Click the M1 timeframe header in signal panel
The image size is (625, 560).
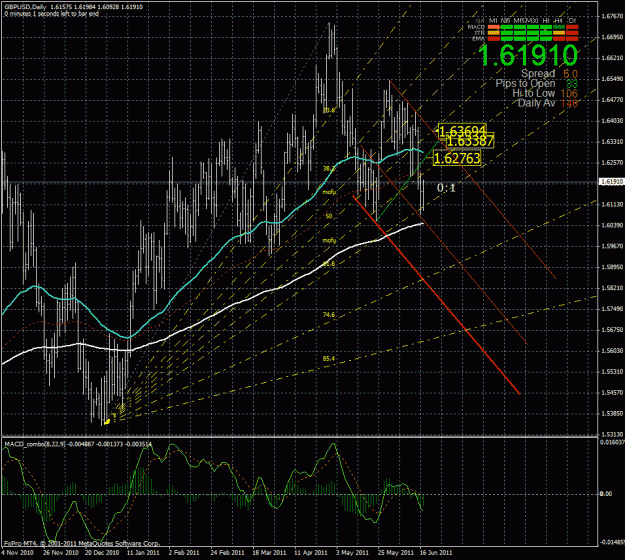click(x=493, y=21)
